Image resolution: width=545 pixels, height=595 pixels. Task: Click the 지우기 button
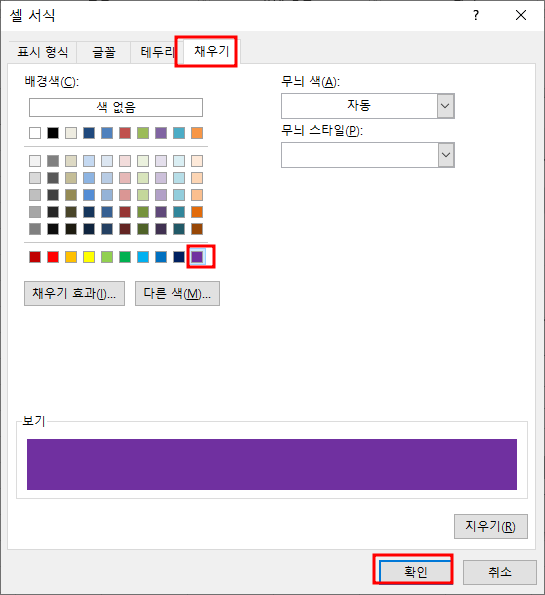(x=491, y=526)
